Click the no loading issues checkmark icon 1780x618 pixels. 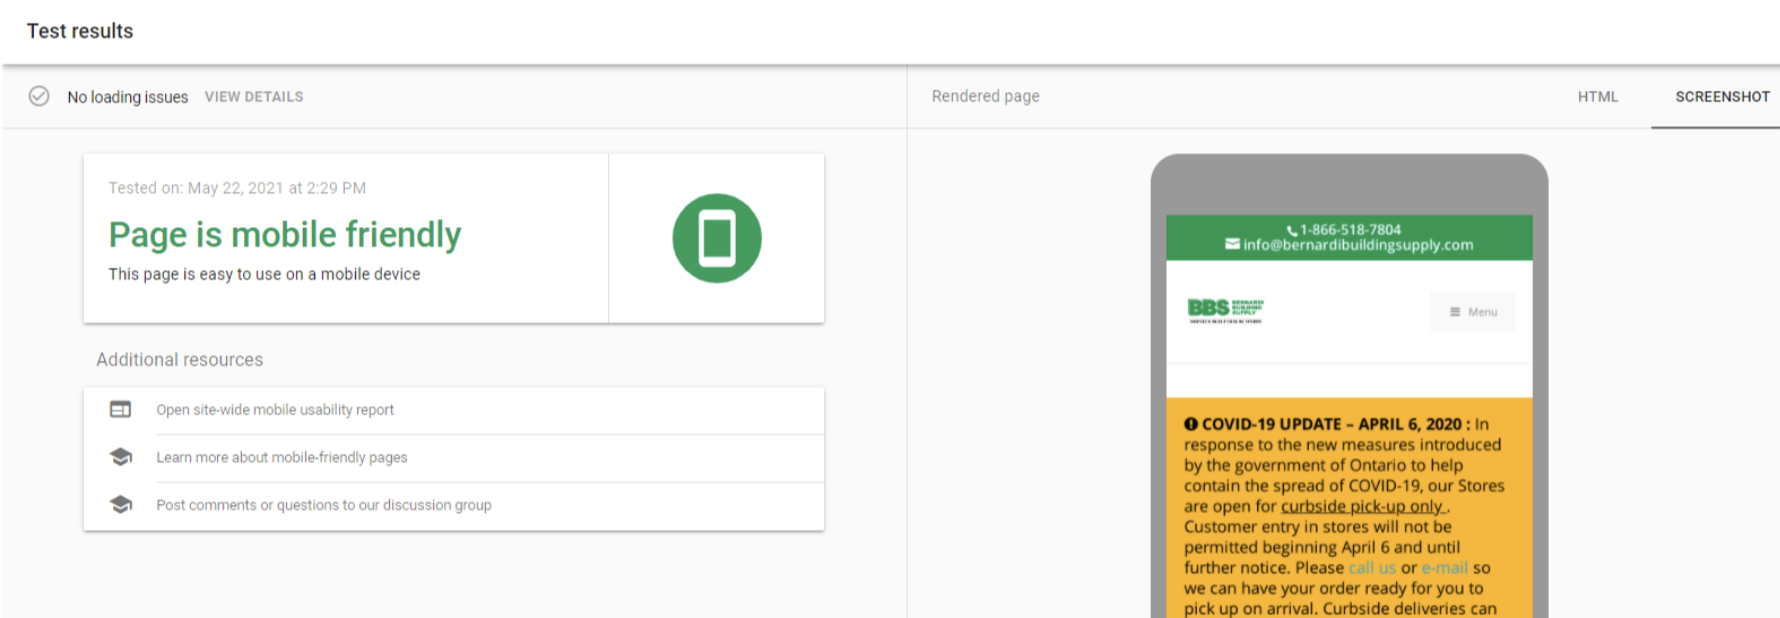[39, 96]
